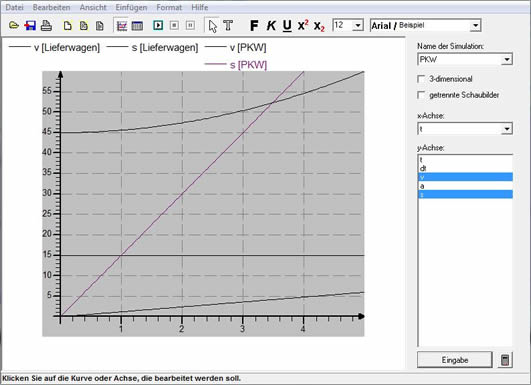The width and height of the screenshot is (531, 385).
Task: Open the Ansicht menu
Action: click(x=93, y=7)
